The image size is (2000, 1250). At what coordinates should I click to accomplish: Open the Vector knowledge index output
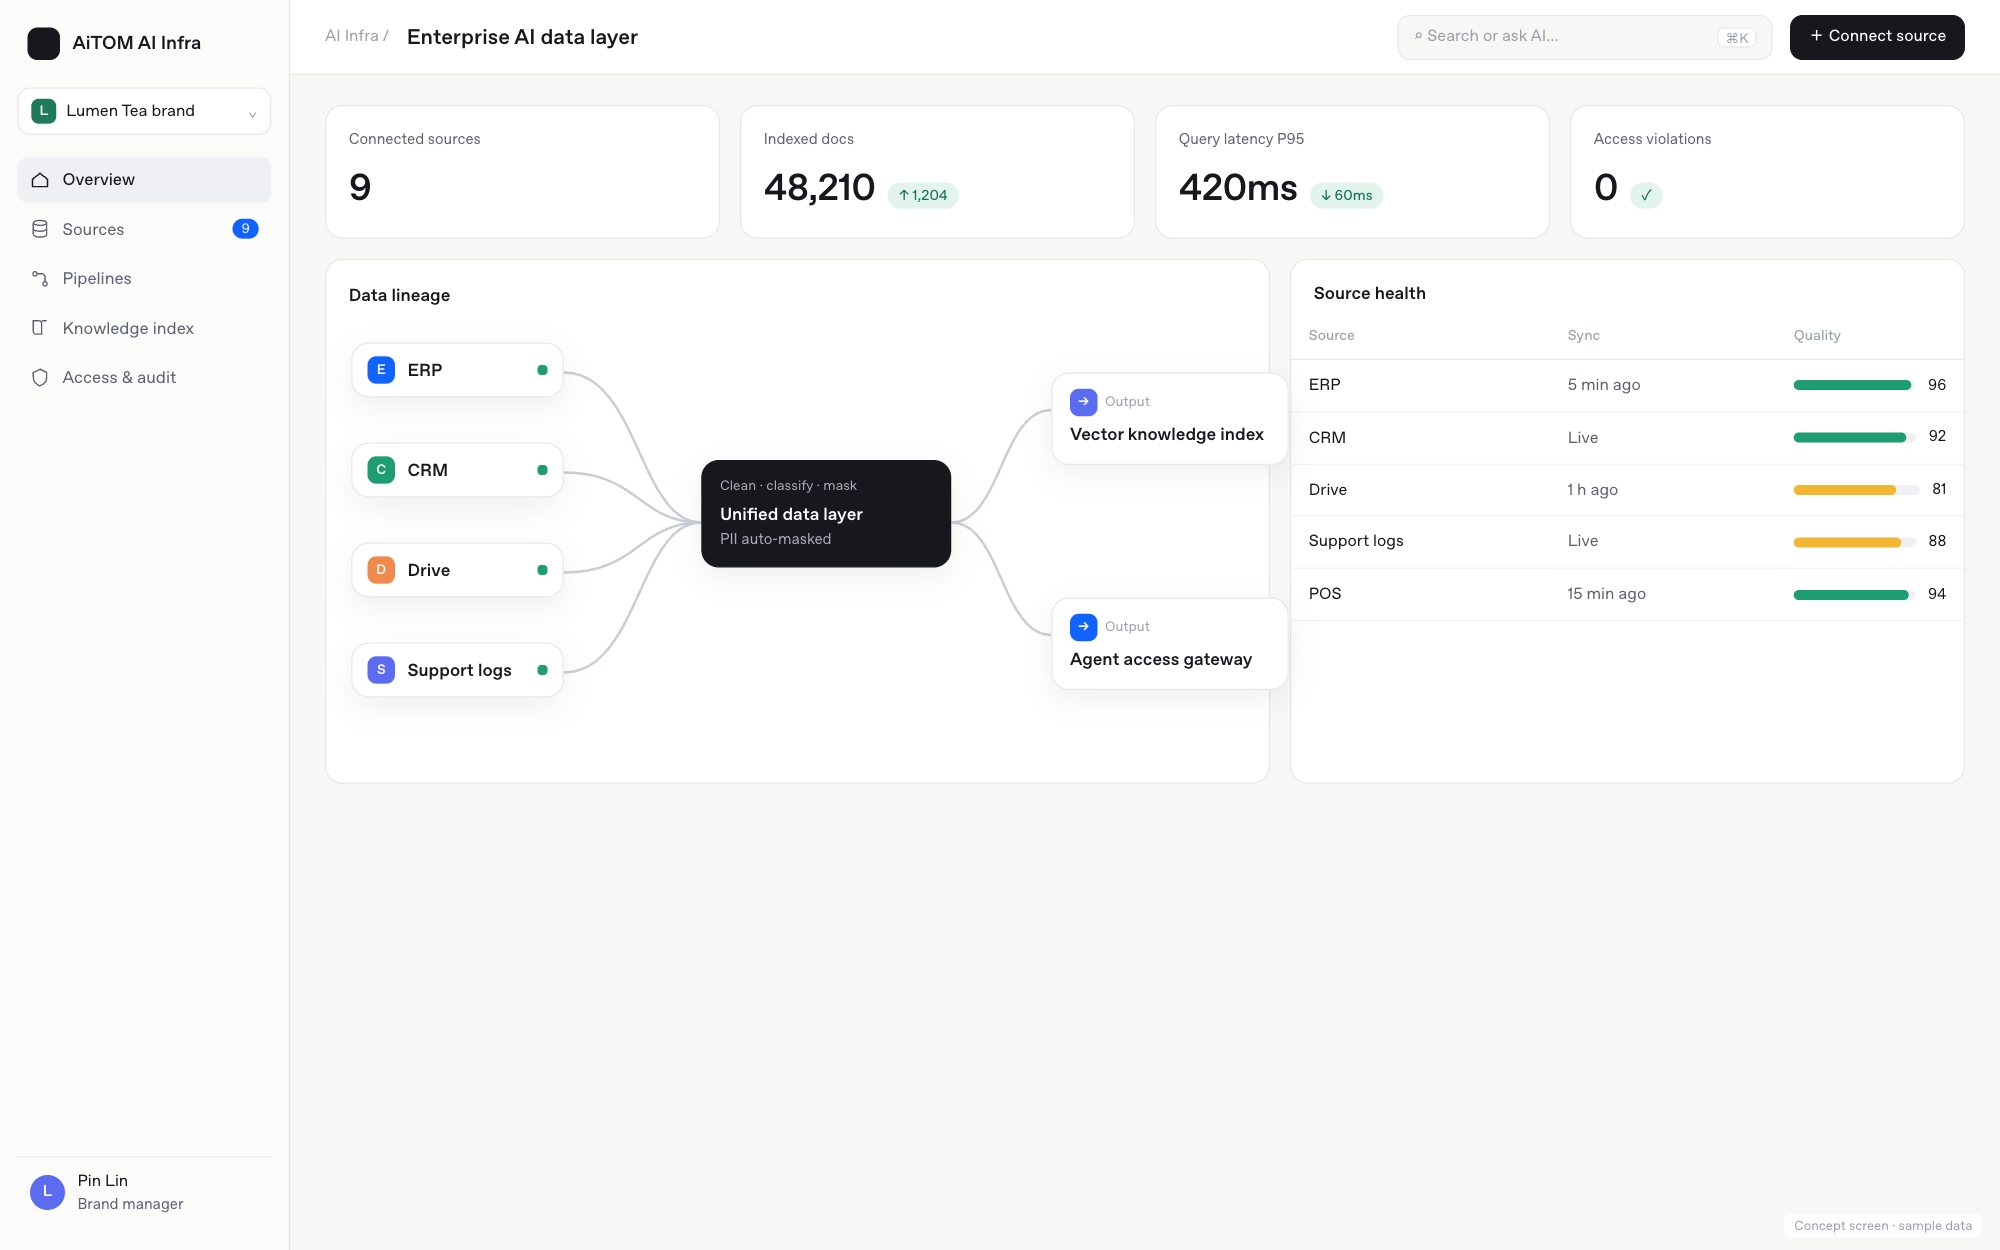[x=1169, y=419]
